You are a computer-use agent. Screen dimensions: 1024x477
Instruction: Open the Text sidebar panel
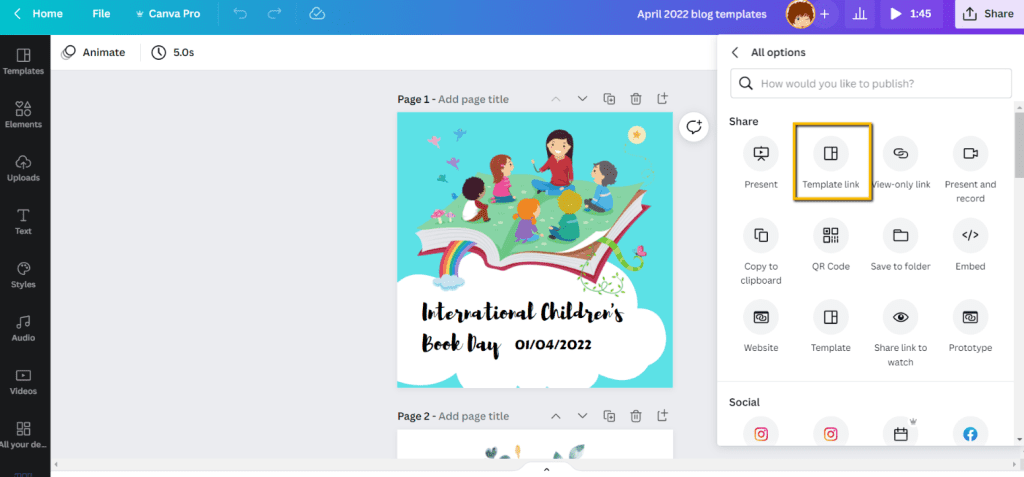pyautogui.click(x=24, y=222)
